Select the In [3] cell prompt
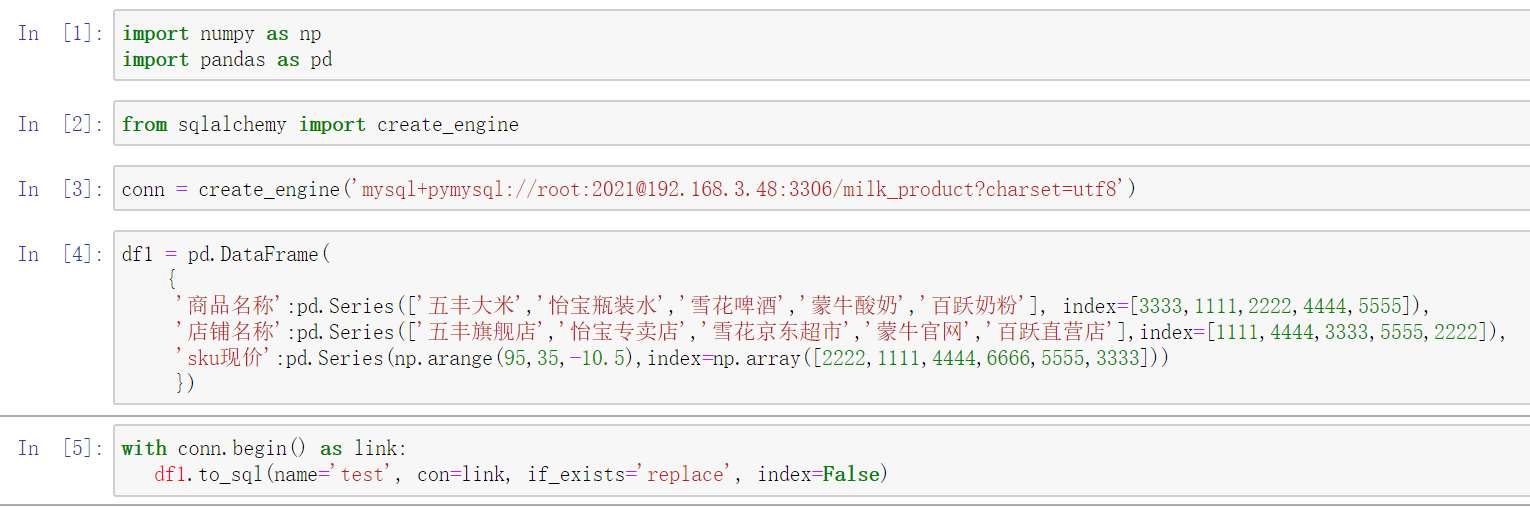1530x508 pixels. coord(60,189)
